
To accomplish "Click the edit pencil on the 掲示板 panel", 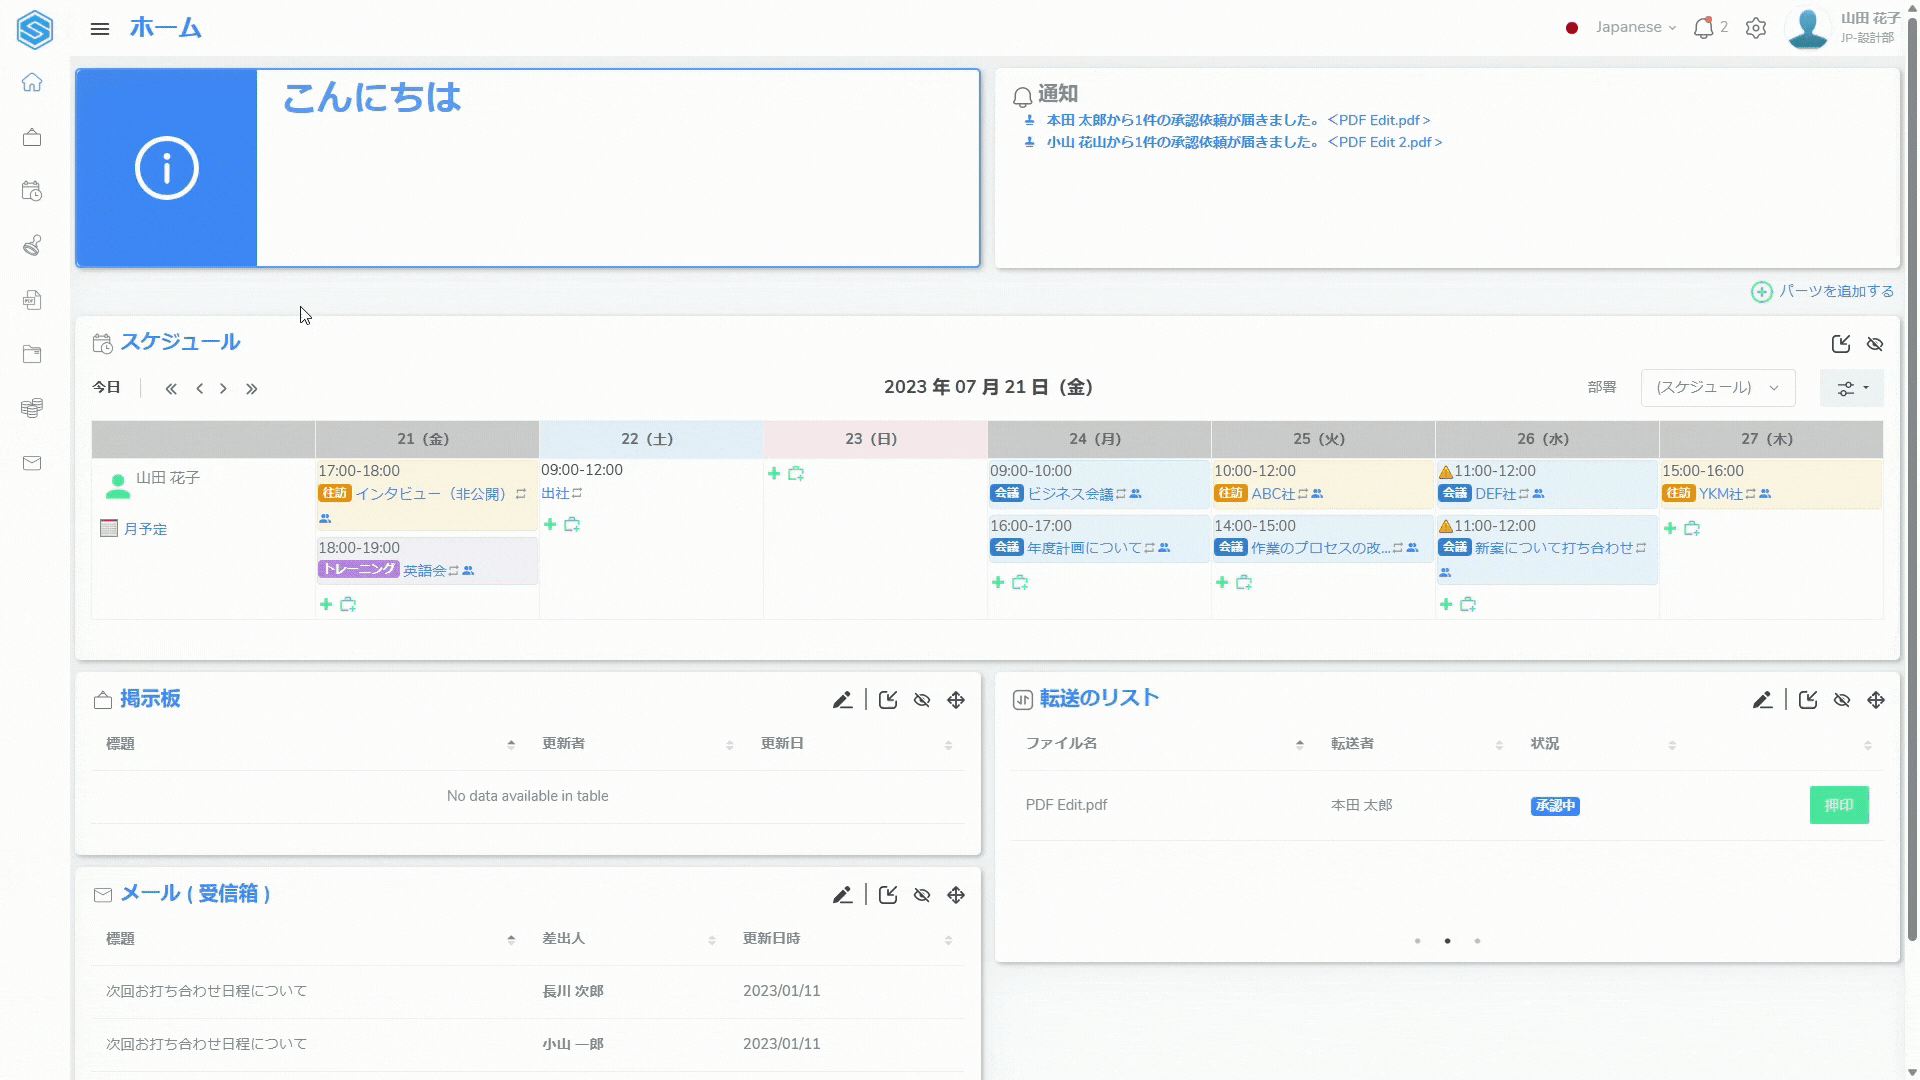I will (842, 700).
